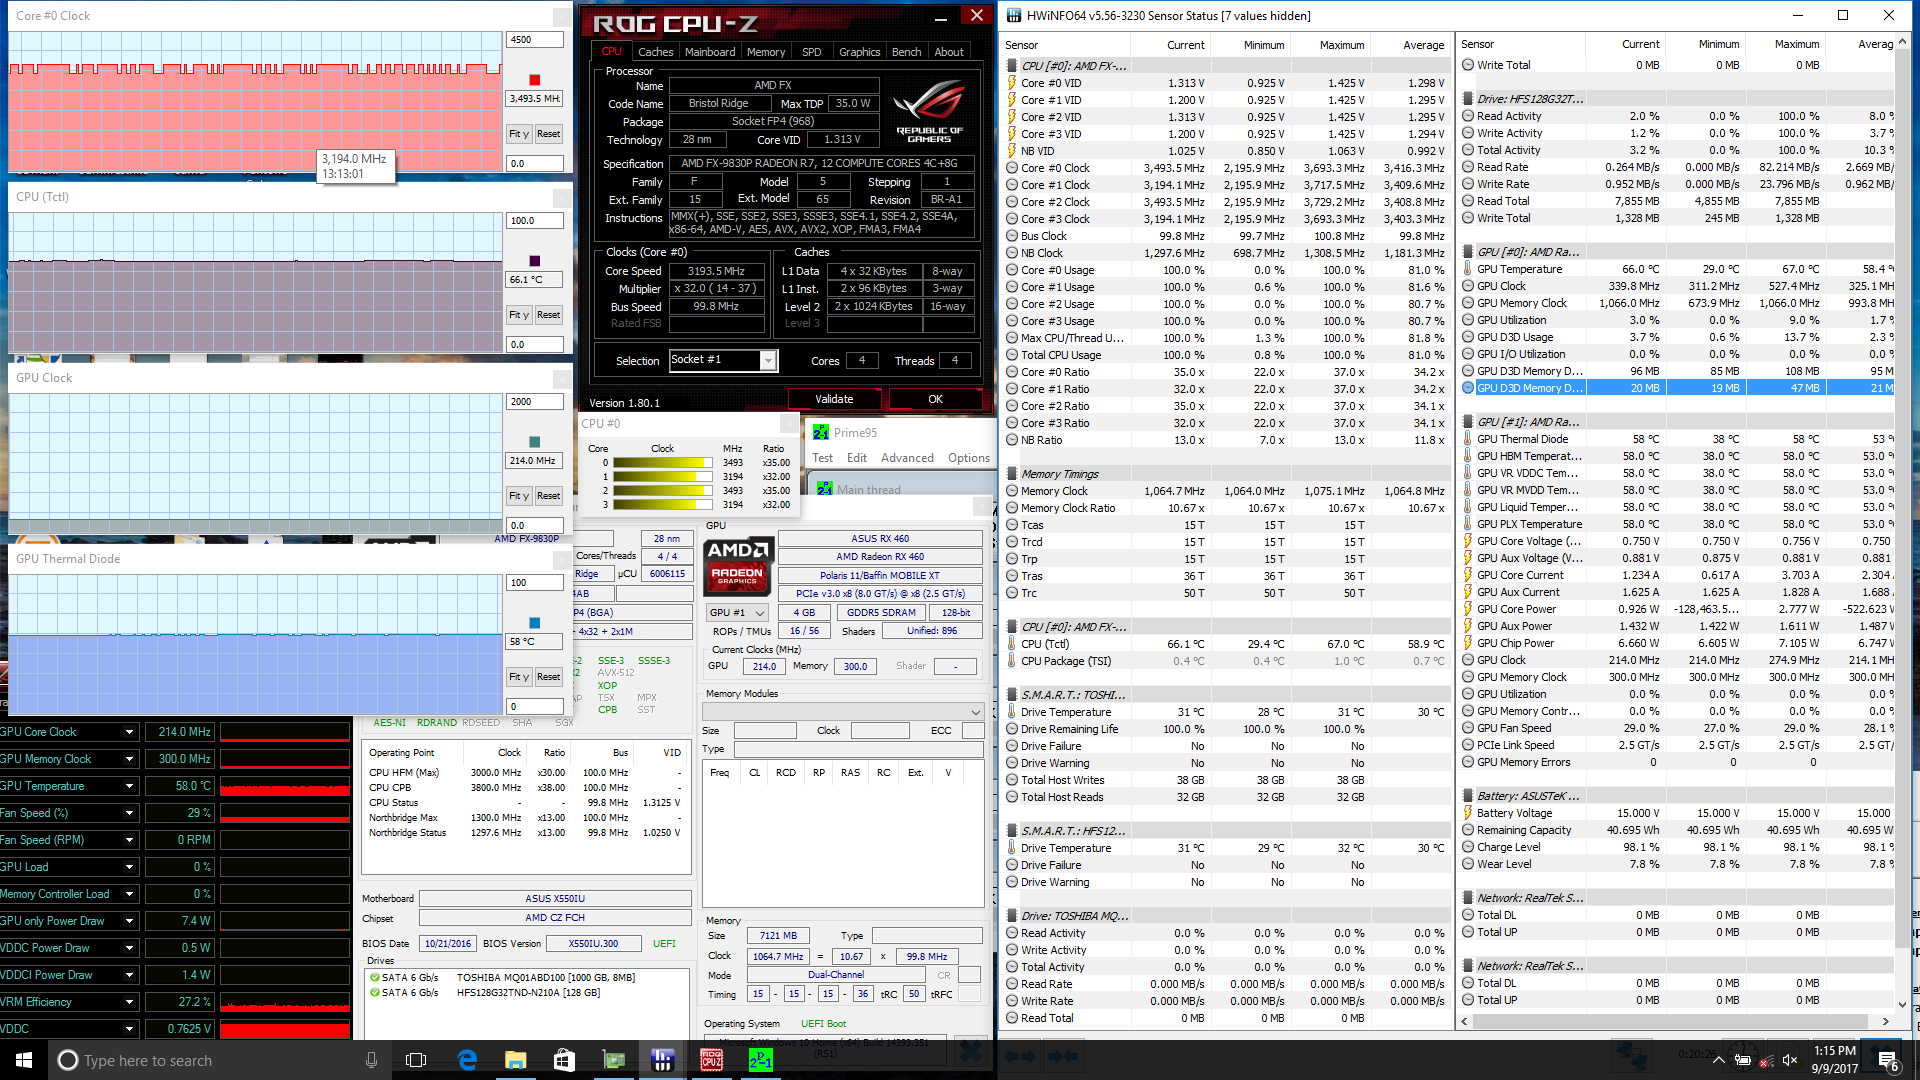This screenshot has height=1080, width=1920.
Task: Open the Fan Speed (%) sensor dropdown
Action: 129,813
